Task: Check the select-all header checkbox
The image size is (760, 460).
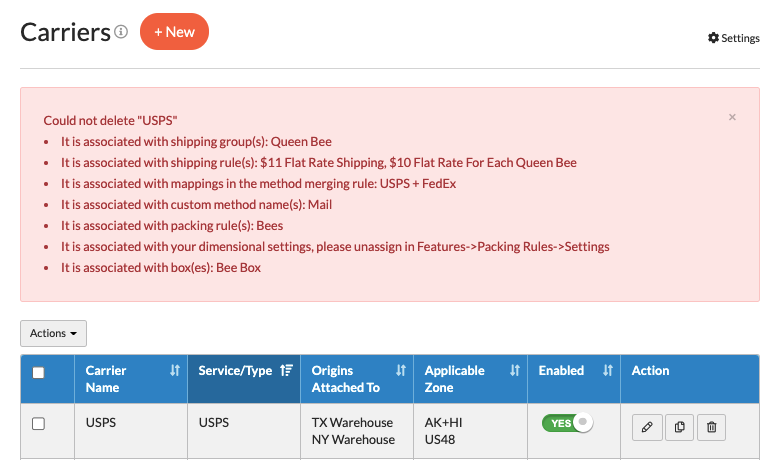Action: pos(39,373)
